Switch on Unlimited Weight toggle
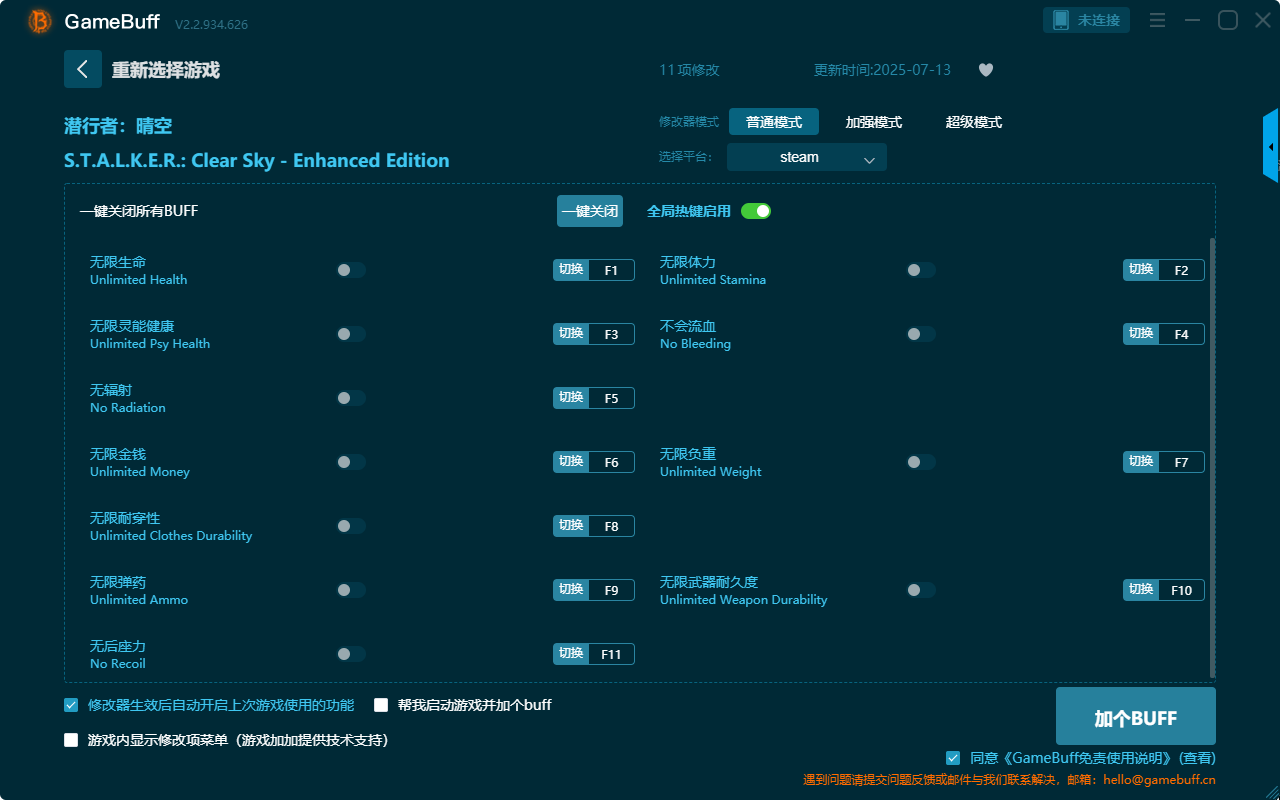This screenshot has height=800, width=1280. [x=921, y=462]
